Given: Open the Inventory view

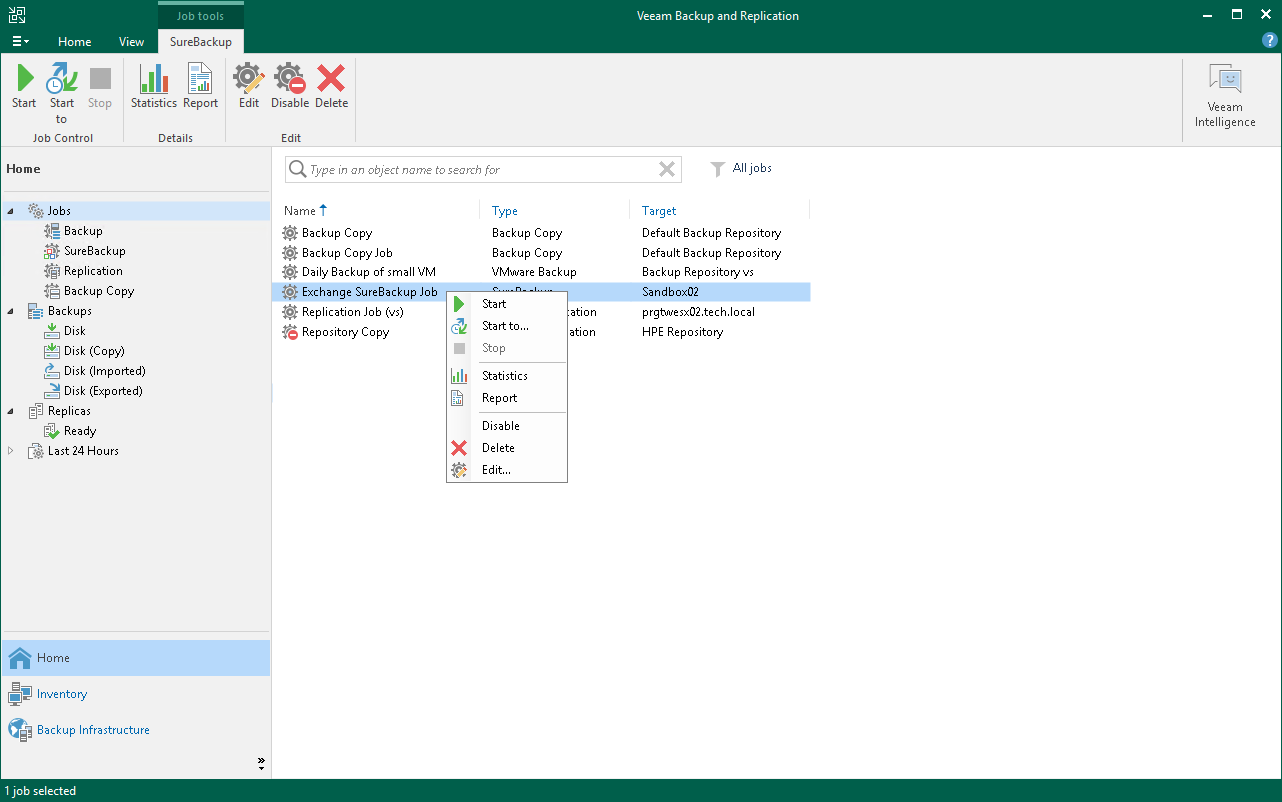Looking at the screenshot, I should 62,693.
